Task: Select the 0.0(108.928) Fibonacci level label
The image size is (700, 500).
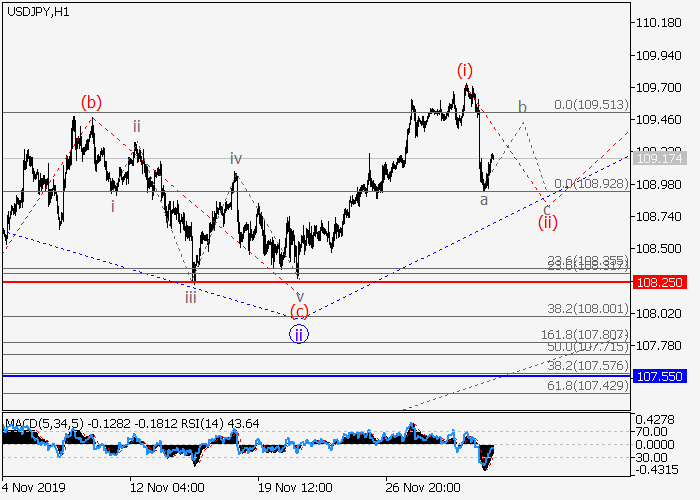Action: pyautogui.click(x=591, y=184)
